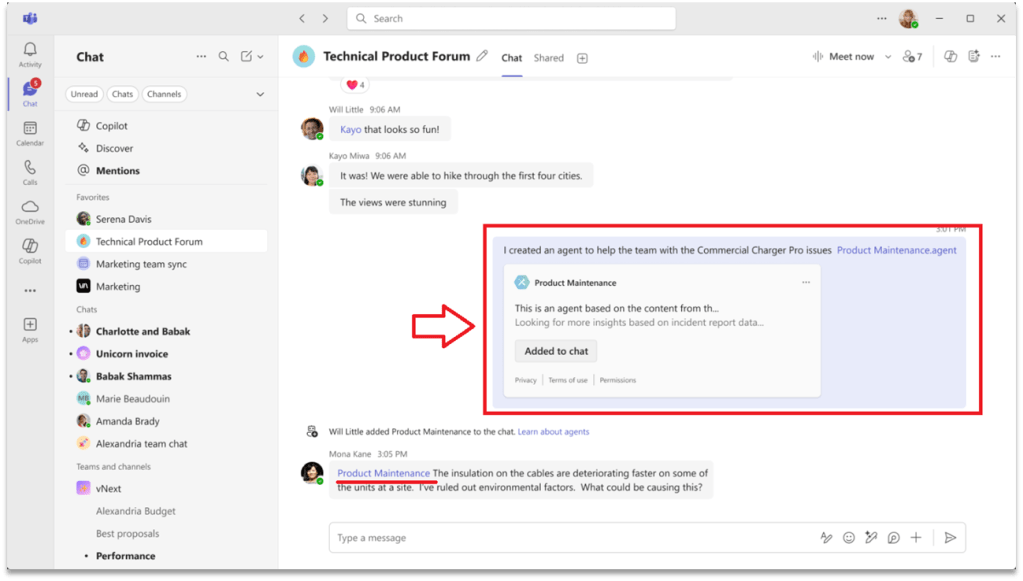
Task: Click the new chat compose icon
Action: click(247, 57)
